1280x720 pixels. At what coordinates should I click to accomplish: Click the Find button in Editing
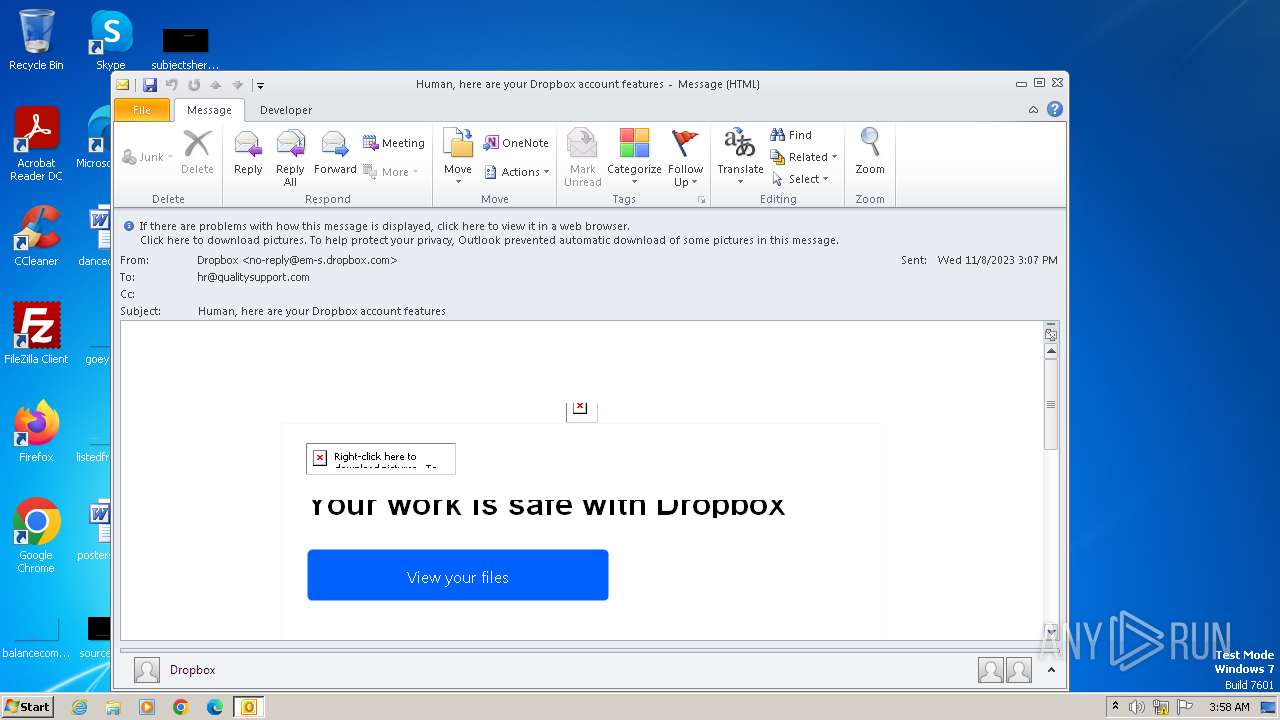point(791,135)
